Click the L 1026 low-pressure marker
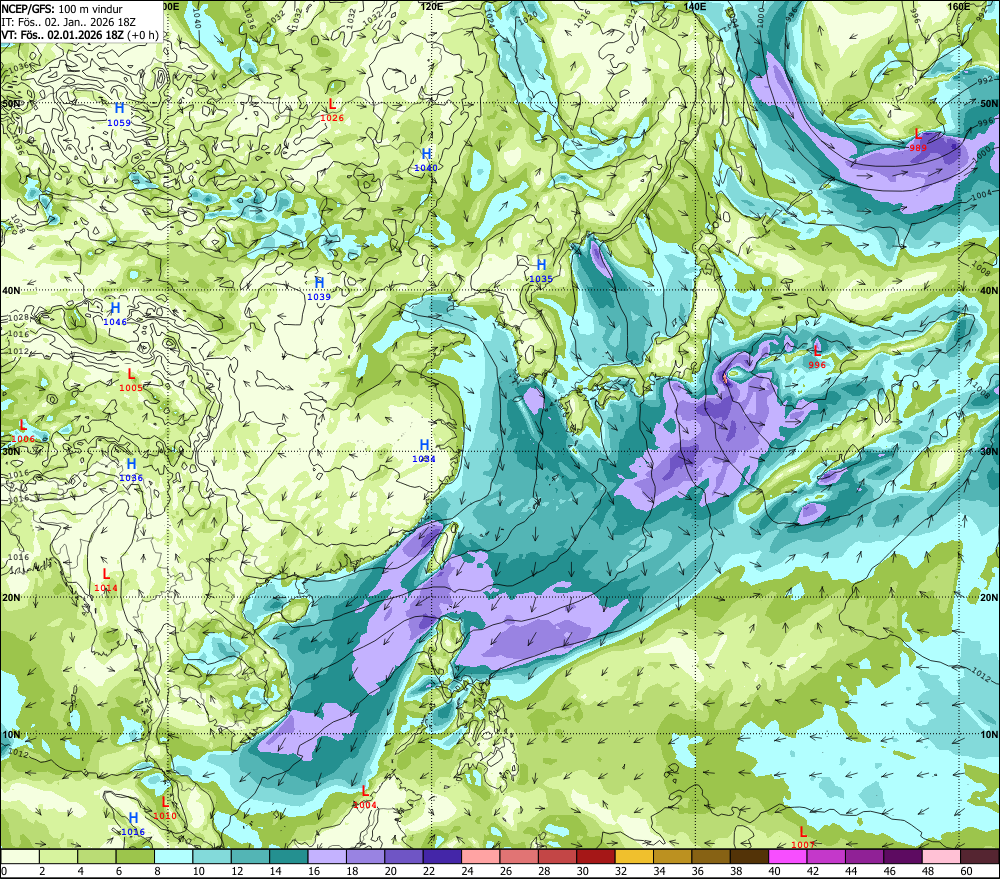 pos(332,110)
